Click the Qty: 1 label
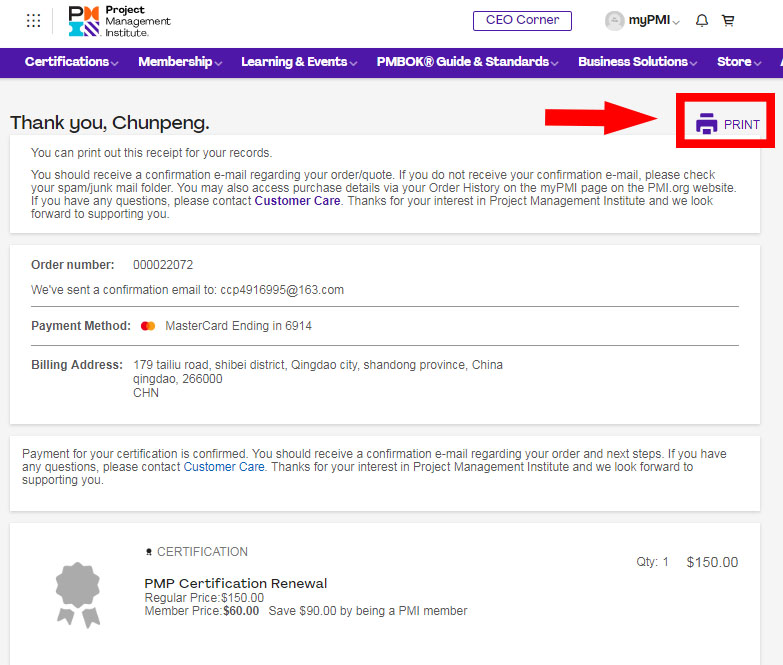The height and width of the screenshot is (665, 783). tap(652, 562)
